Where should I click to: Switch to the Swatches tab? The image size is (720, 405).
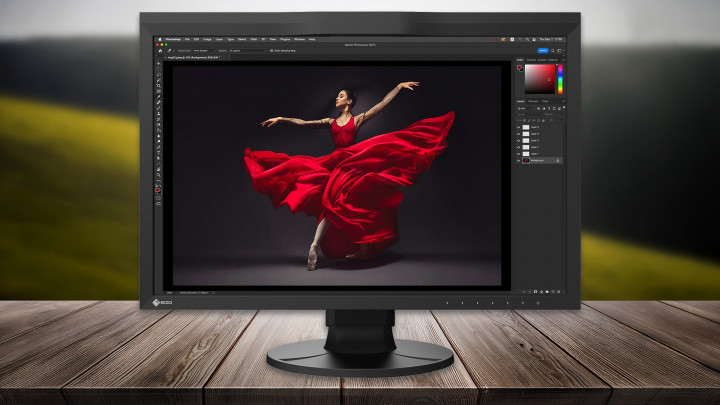pos(531,60)
